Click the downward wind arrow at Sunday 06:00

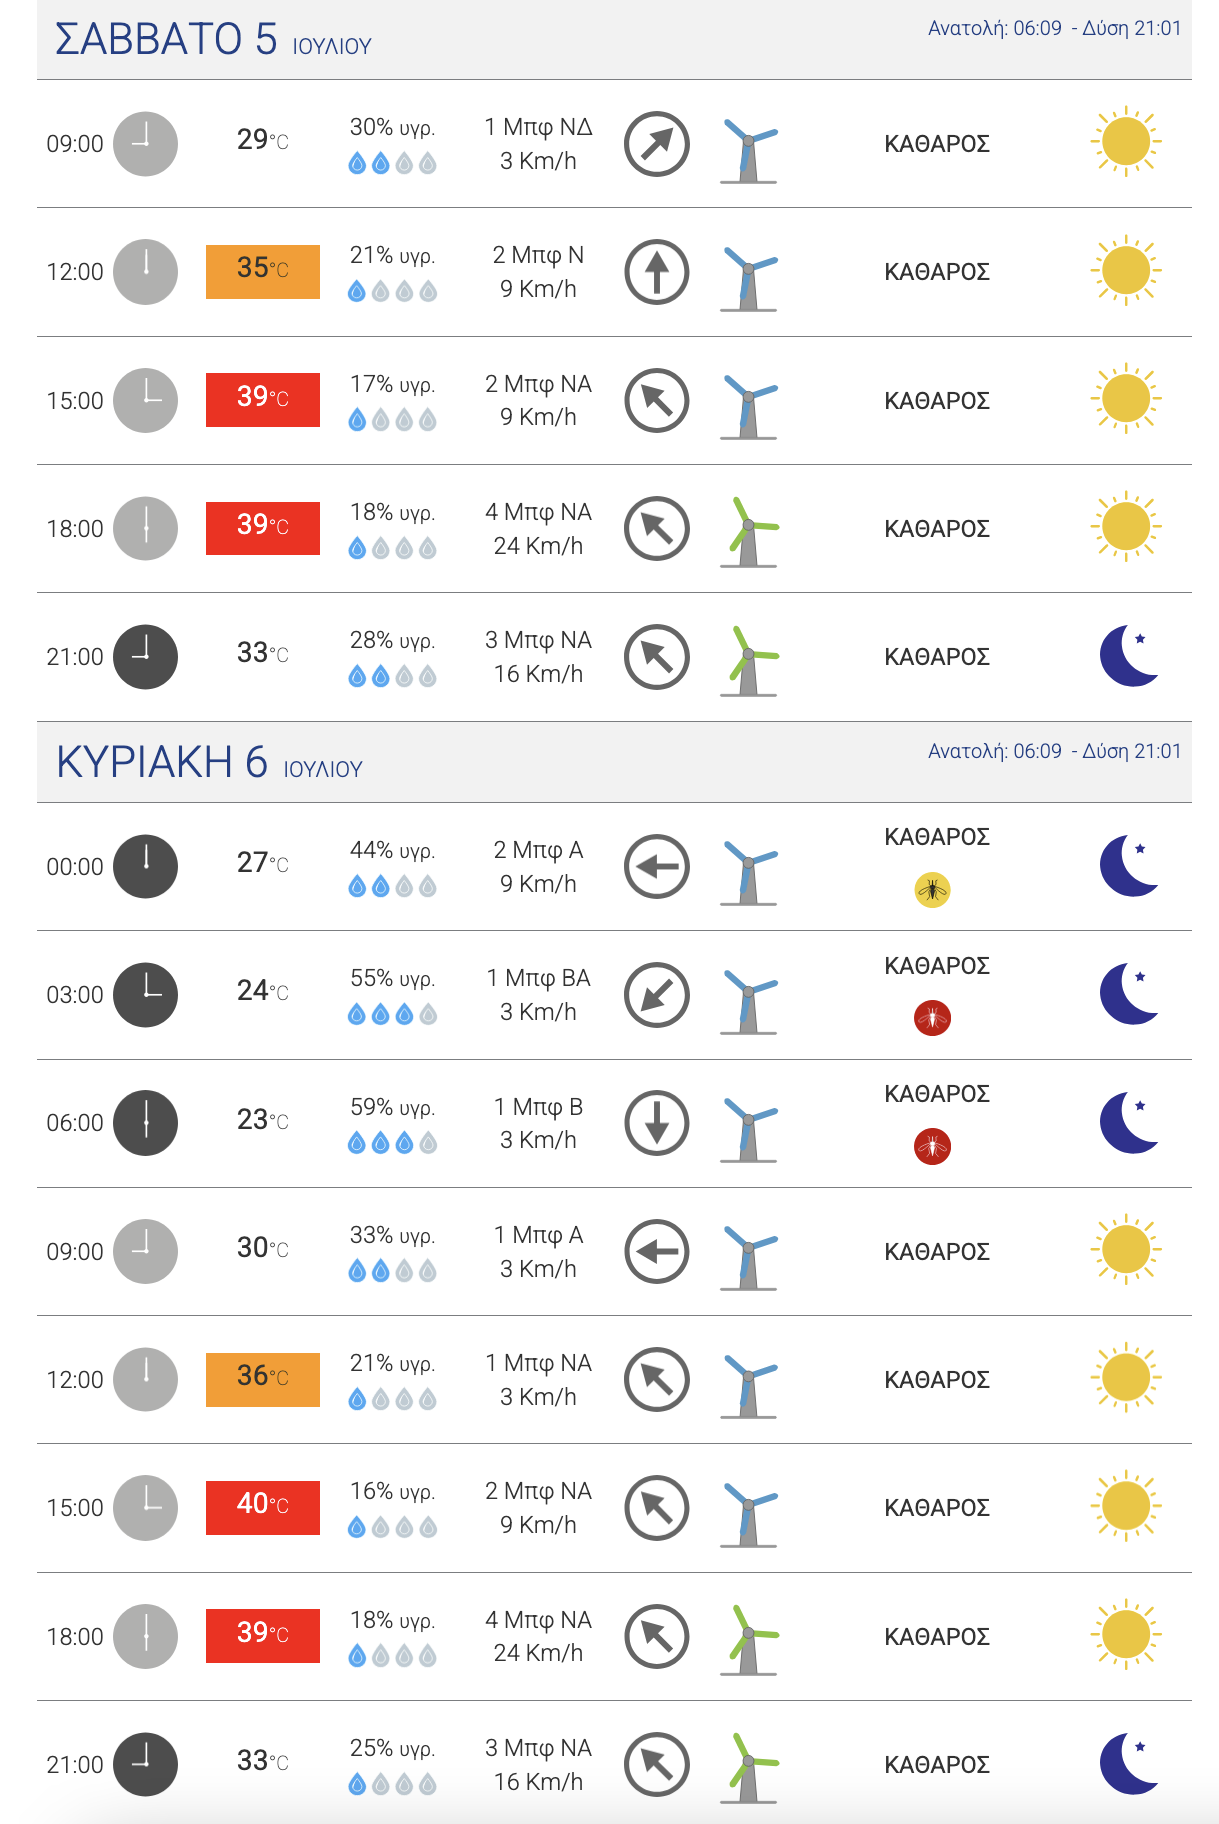[656, 1123]
